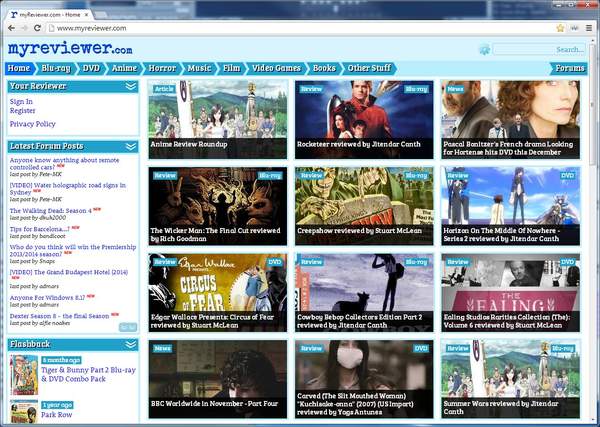Click the search gear icon beside search box
The width and height of the screenshot is (600, 427).
point(485,49)
